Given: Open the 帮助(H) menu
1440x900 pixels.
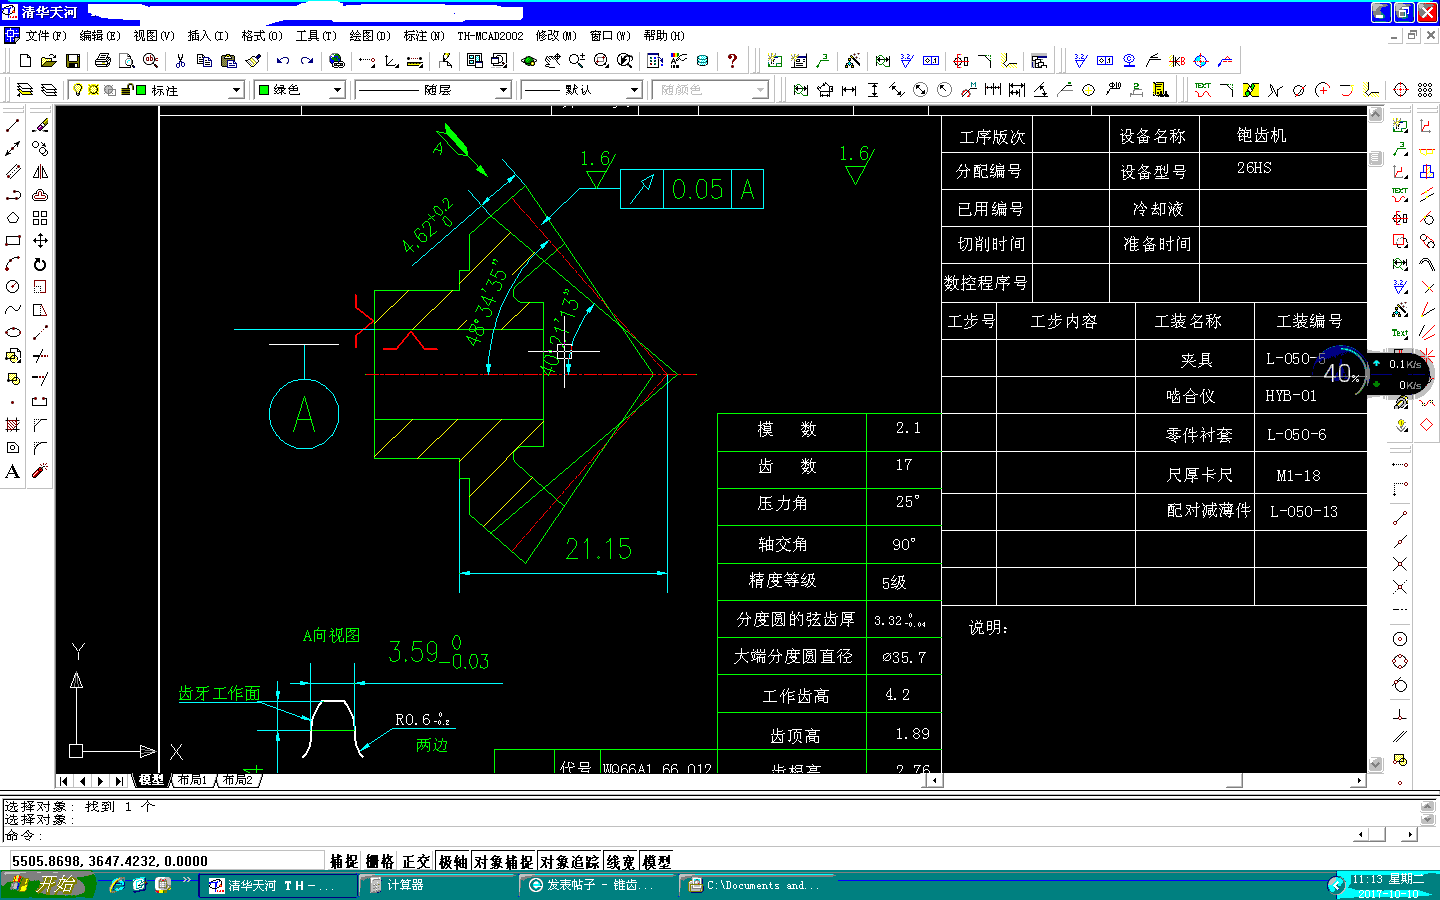Looking at the screenshot, I should 664,35.
